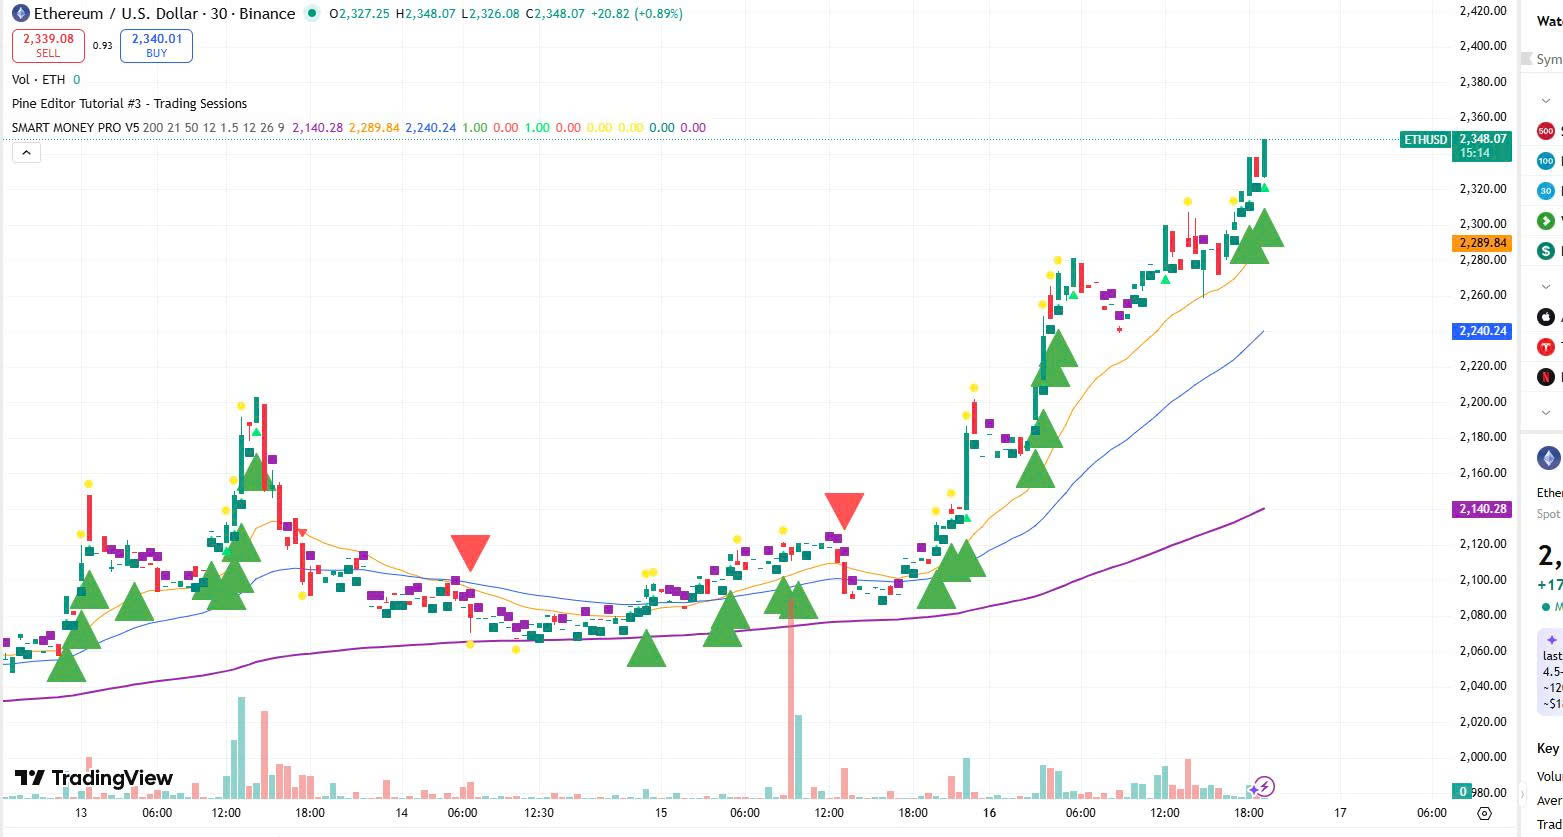Click the SELL 2,339.08 button

(x=49, y=45)
